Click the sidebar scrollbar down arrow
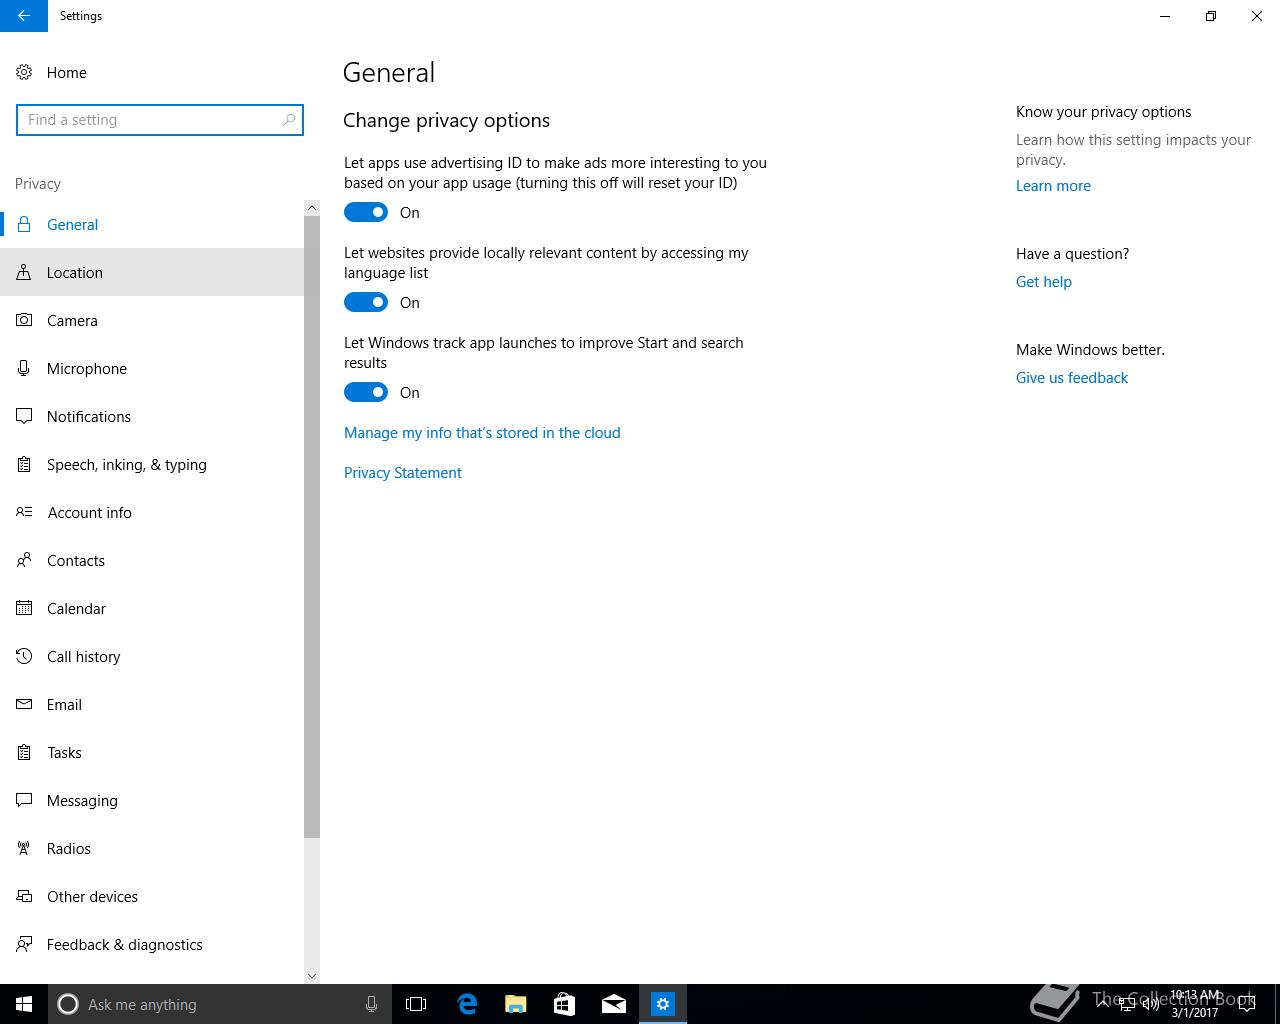Screen dimensions: 1280x1024 (312, 976)
